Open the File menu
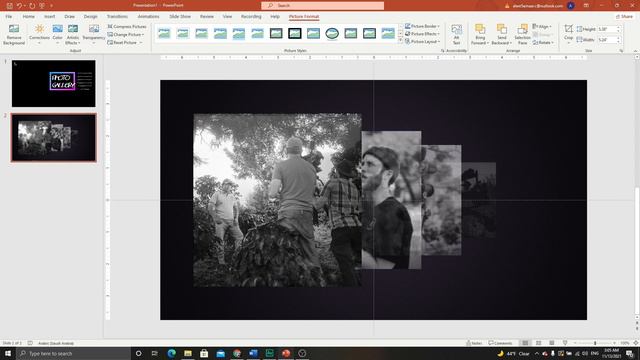This screenshot has height=360, width=640. coord(9,16)
